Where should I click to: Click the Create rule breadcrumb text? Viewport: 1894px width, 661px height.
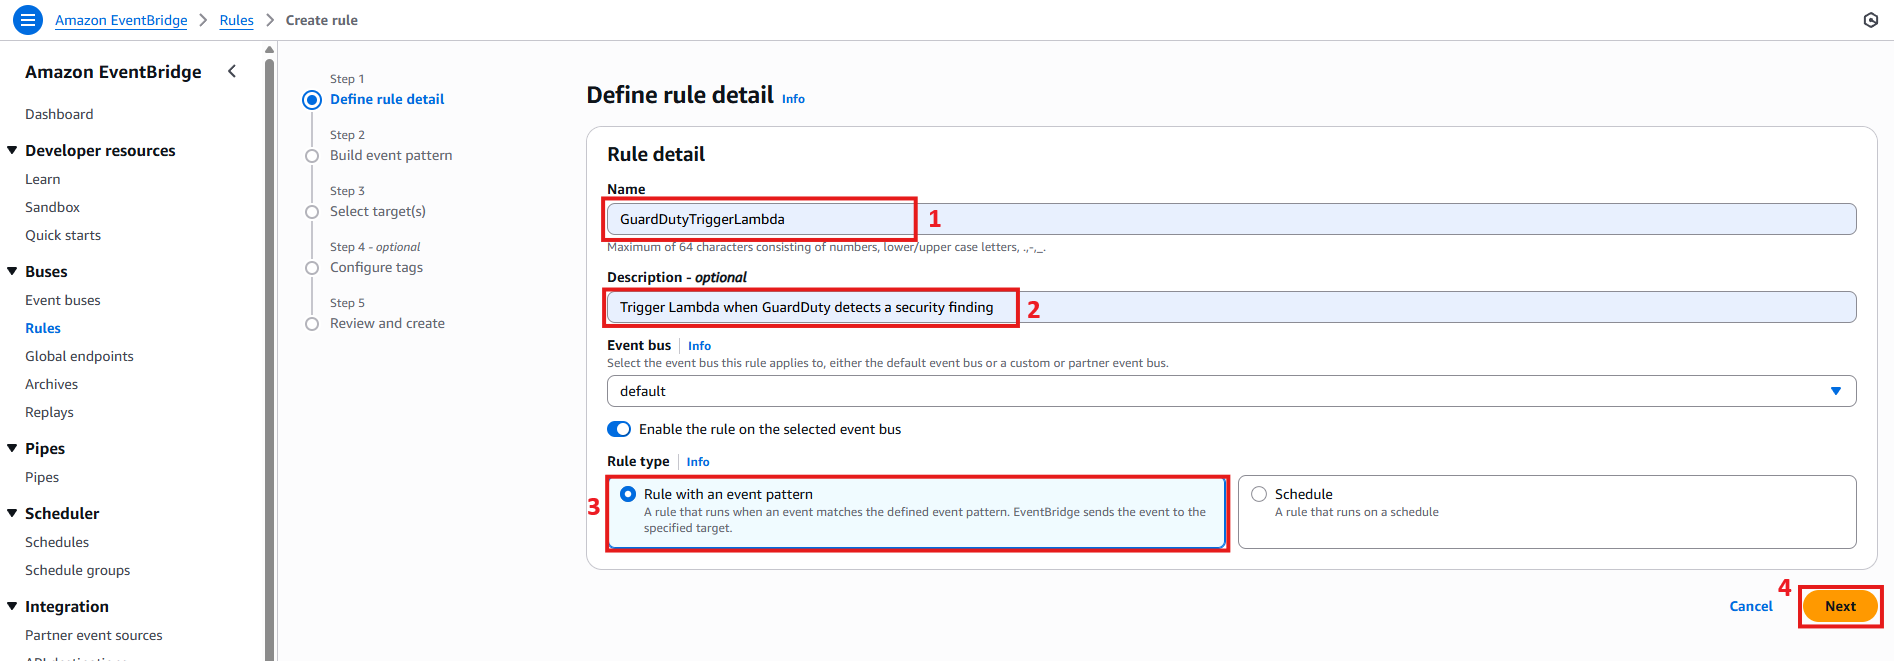pos(321,20)
